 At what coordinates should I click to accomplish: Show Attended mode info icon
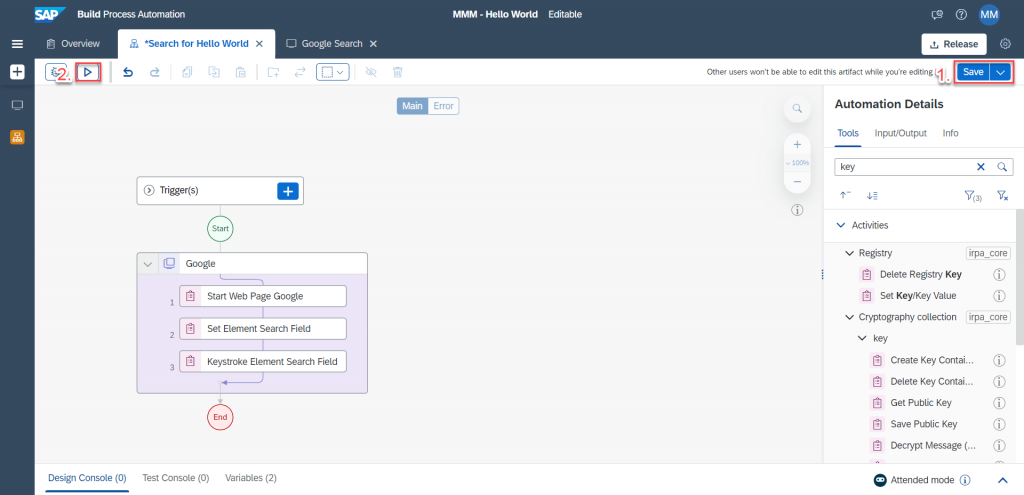(x=965, y=480)
